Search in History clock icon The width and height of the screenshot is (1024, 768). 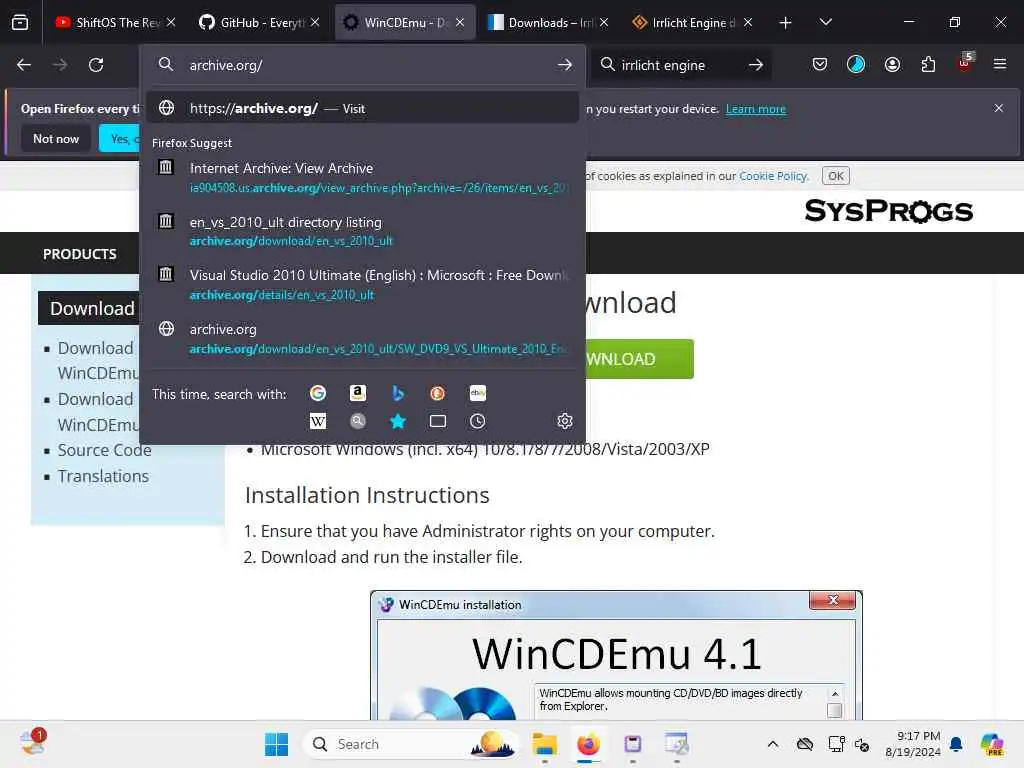(477, 421)
